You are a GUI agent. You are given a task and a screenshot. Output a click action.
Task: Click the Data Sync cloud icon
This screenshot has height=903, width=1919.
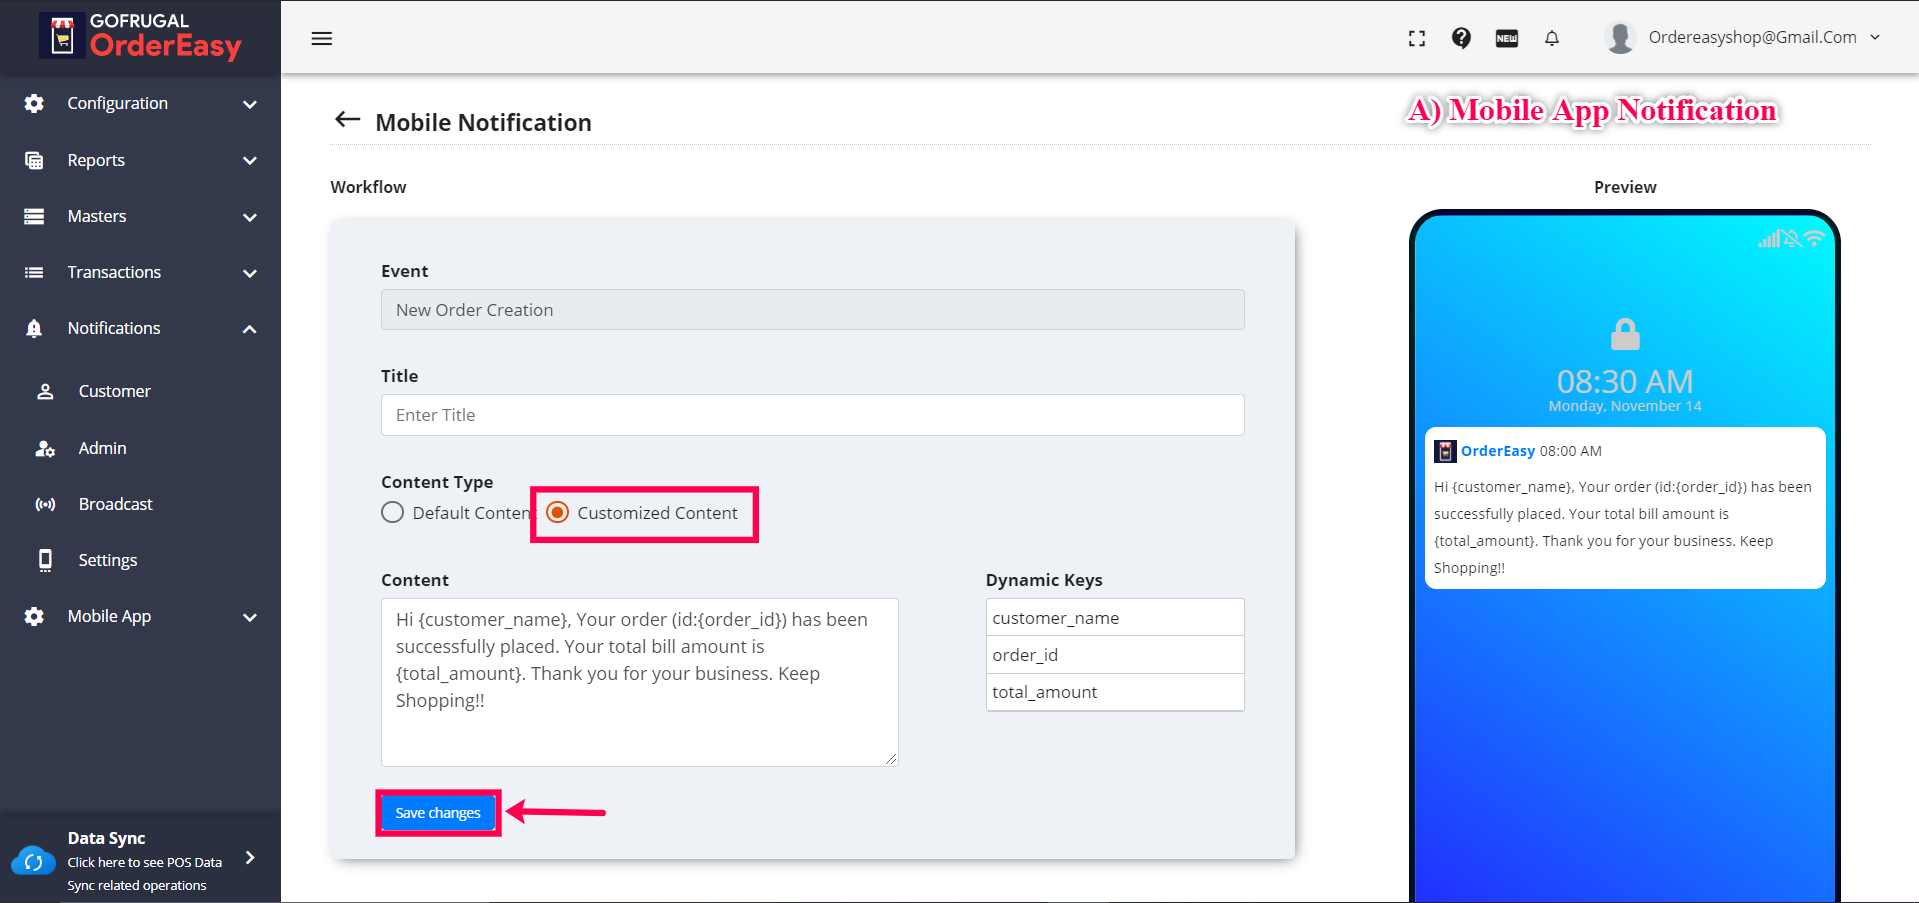(x=33, y=860)
